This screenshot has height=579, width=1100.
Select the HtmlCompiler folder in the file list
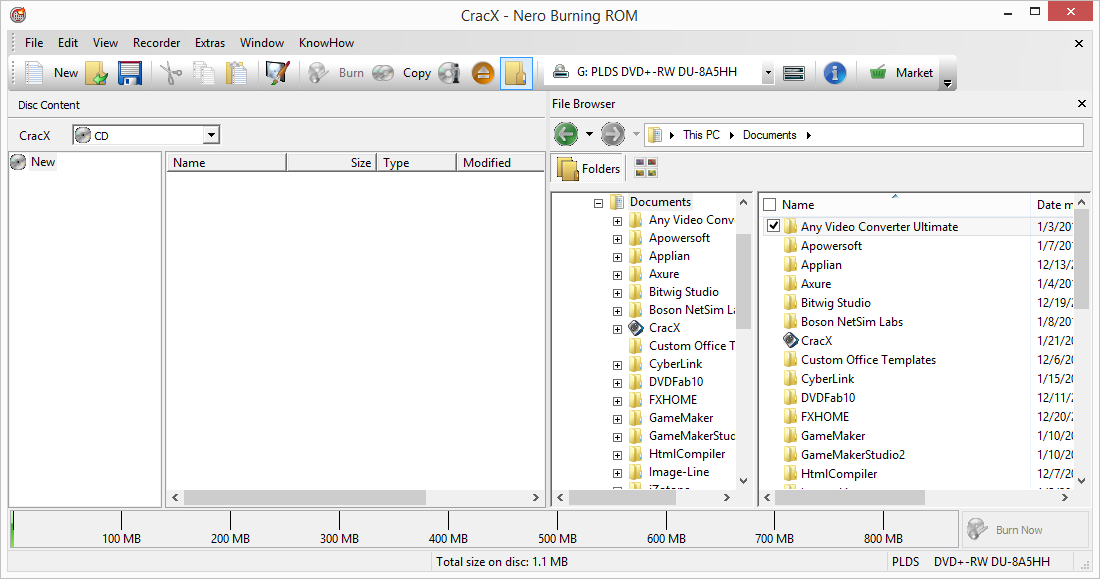[838, 474]
